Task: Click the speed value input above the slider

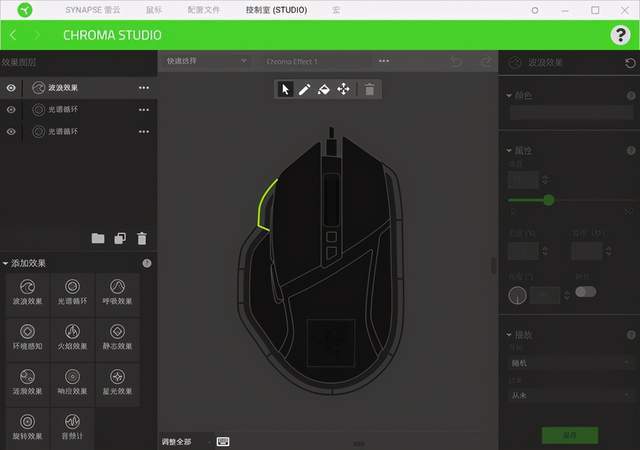Action: coord(524,180)
